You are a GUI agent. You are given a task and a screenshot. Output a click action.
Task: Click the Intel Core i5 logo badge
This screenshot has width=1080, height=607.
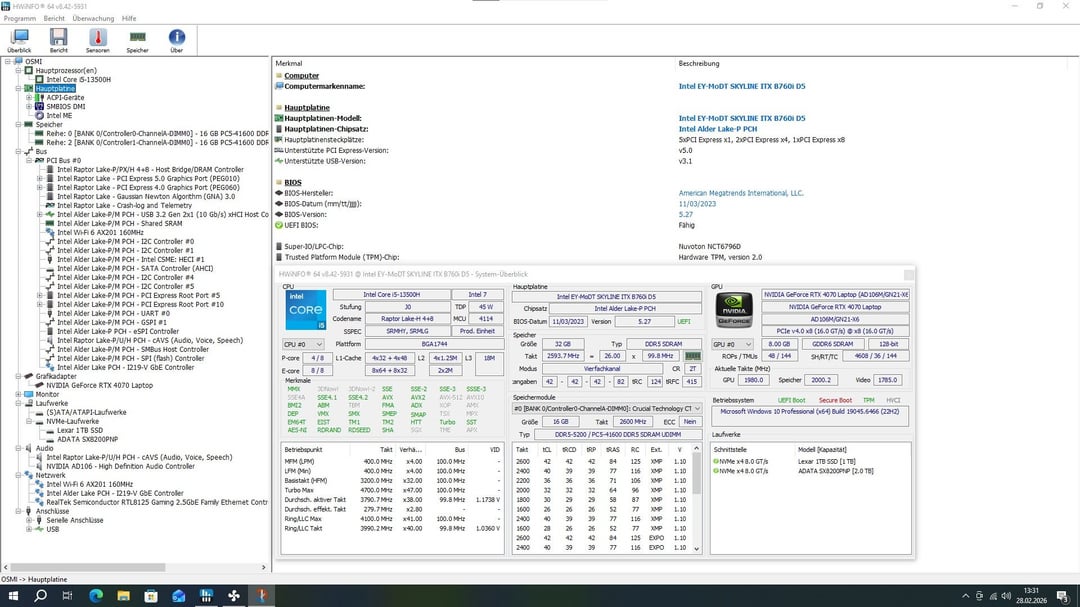click(x=305, y=311)
